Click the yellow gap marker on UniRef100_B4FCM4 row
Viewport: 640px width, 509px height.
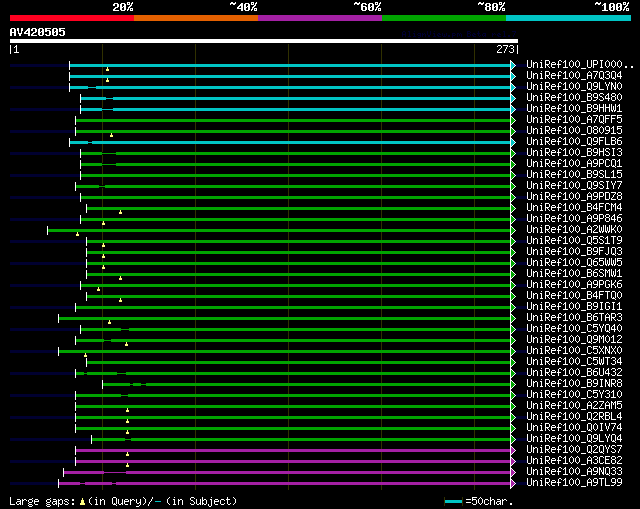[120, 212]
